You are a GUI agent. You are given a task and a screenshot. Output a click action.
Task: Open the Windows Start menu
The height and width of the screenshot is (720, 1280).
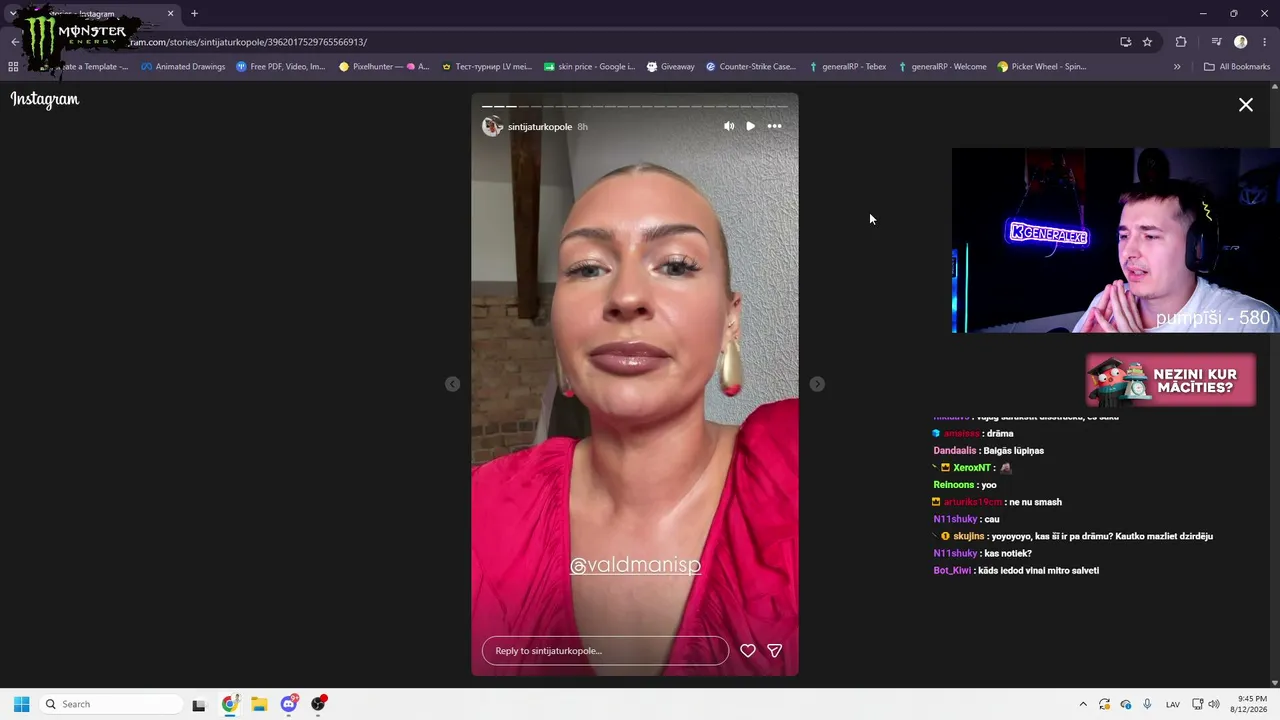[x=21, y=704]
